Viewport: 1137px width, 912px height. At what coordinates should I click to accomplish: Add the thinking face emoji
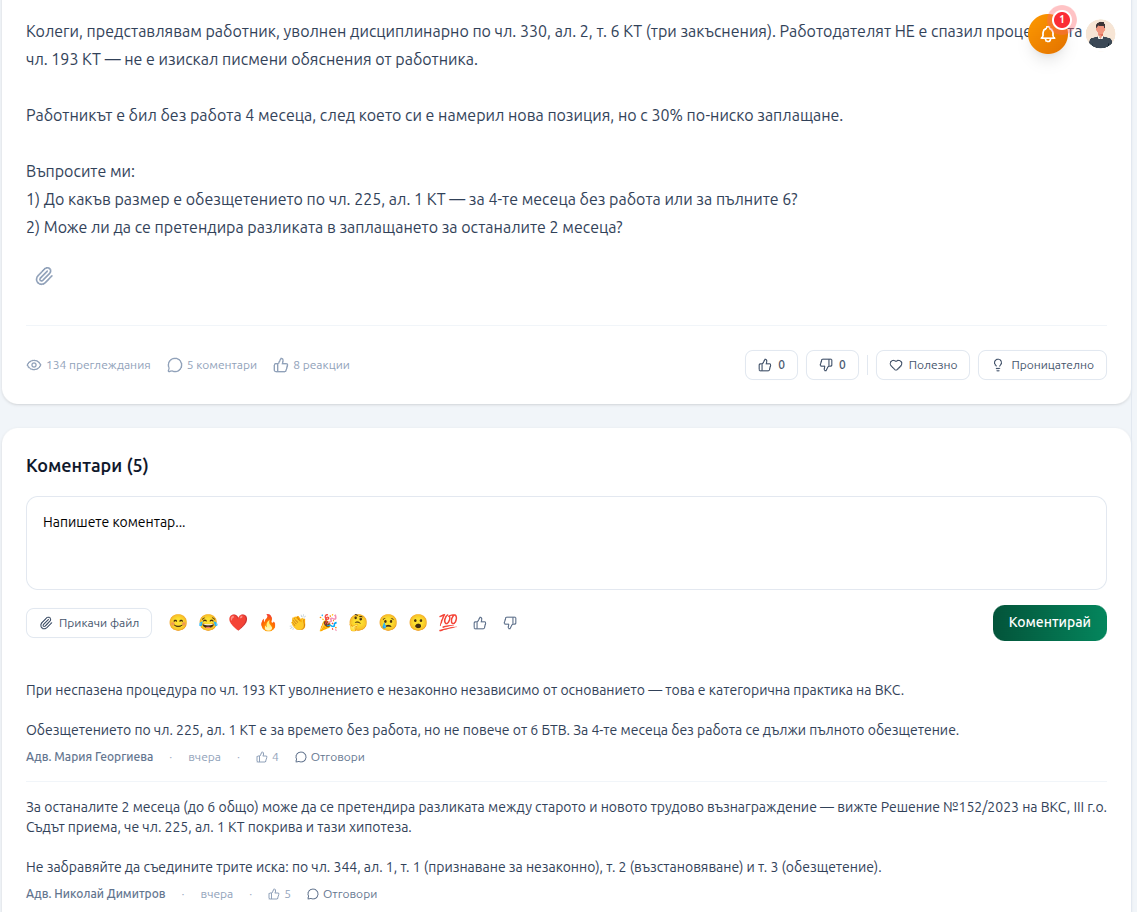click(x=358, y=623)
